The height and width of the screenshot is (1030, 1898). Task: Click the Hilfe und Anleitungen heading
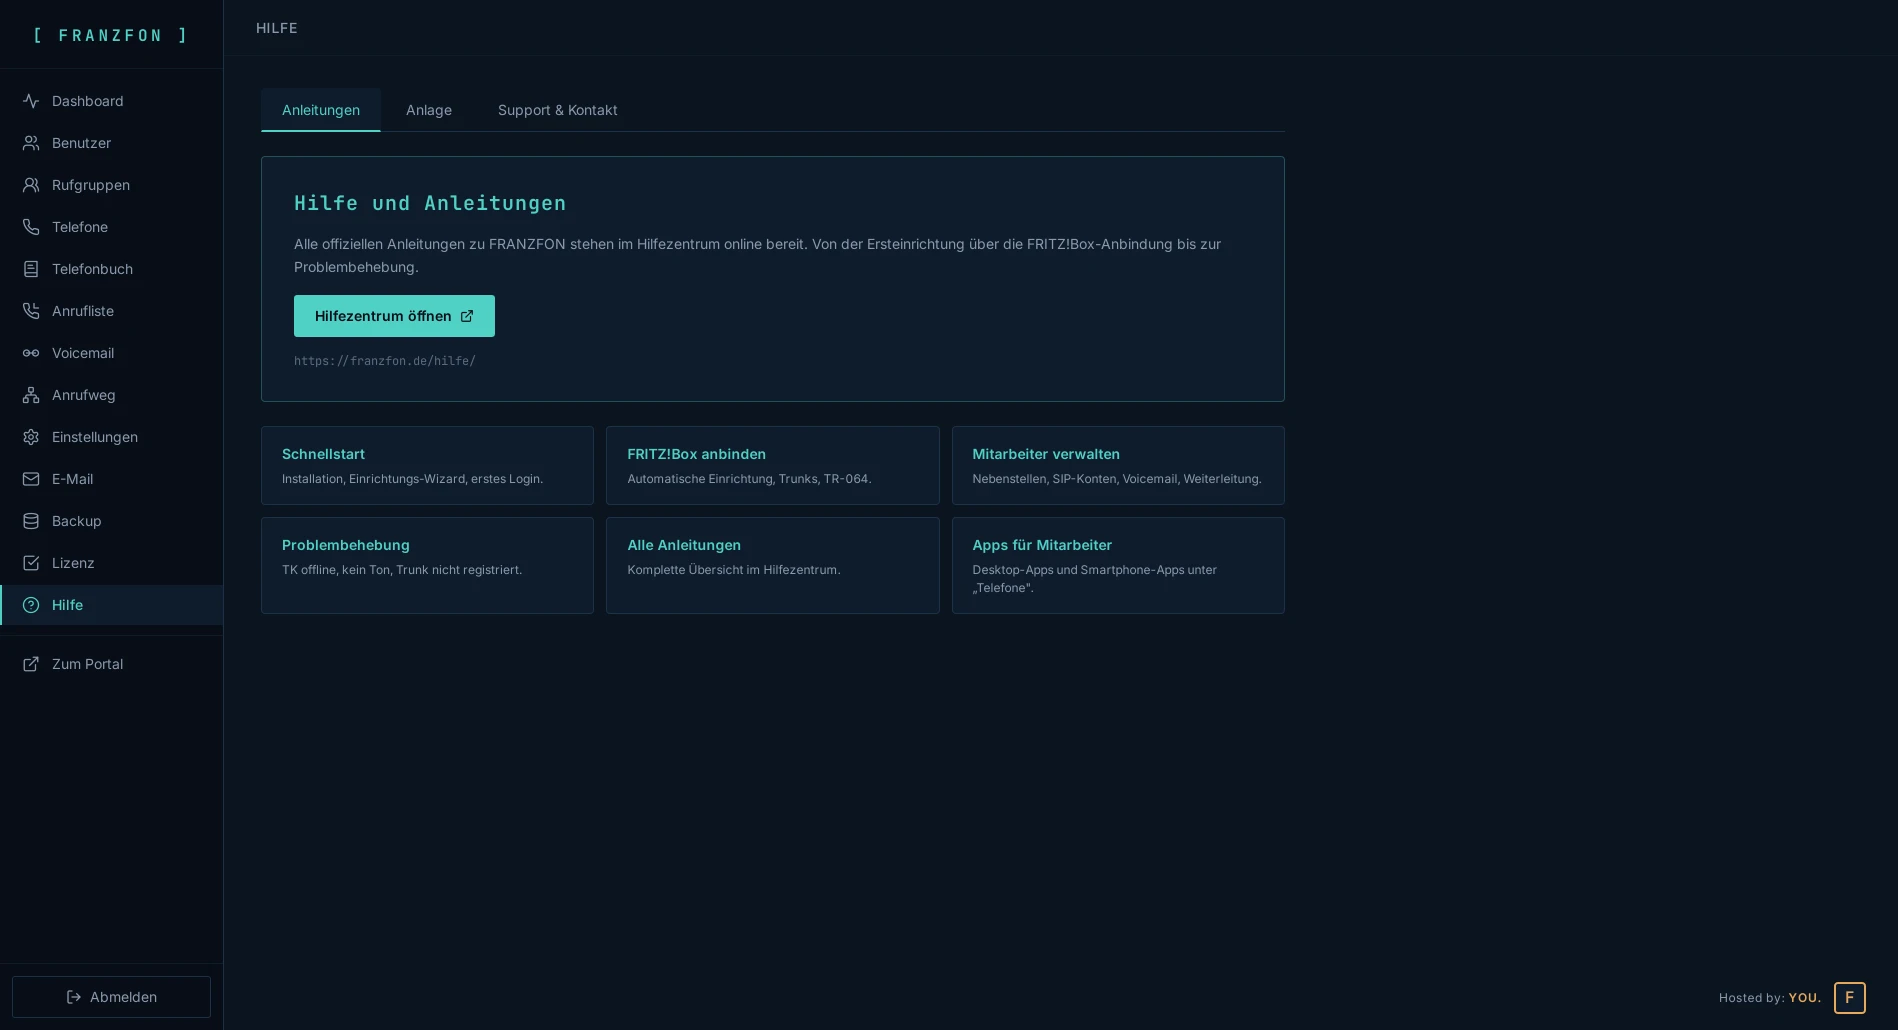(x=430, y=203)
